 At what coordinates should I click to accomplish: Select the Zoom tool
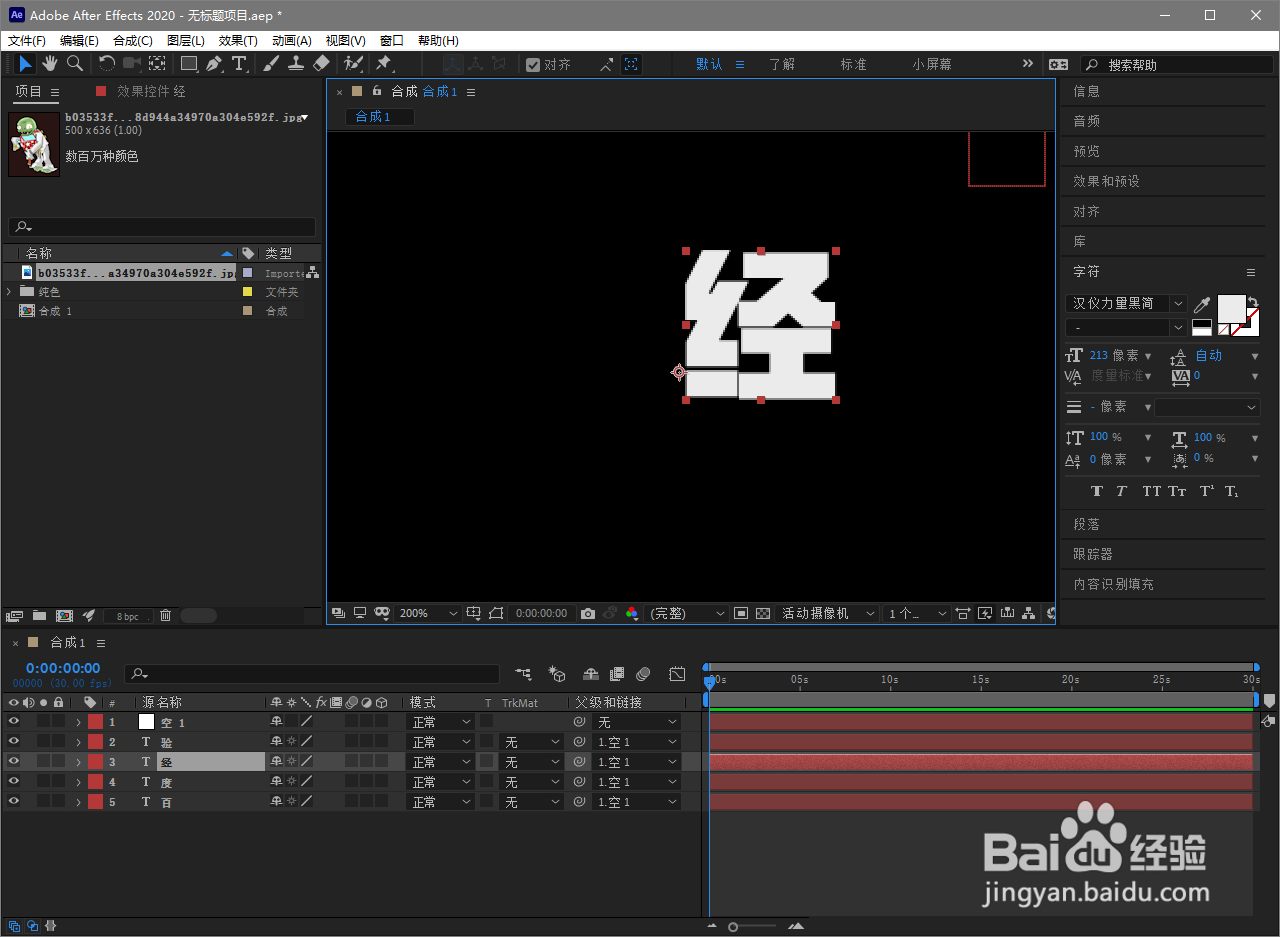[x=74, y=63]
